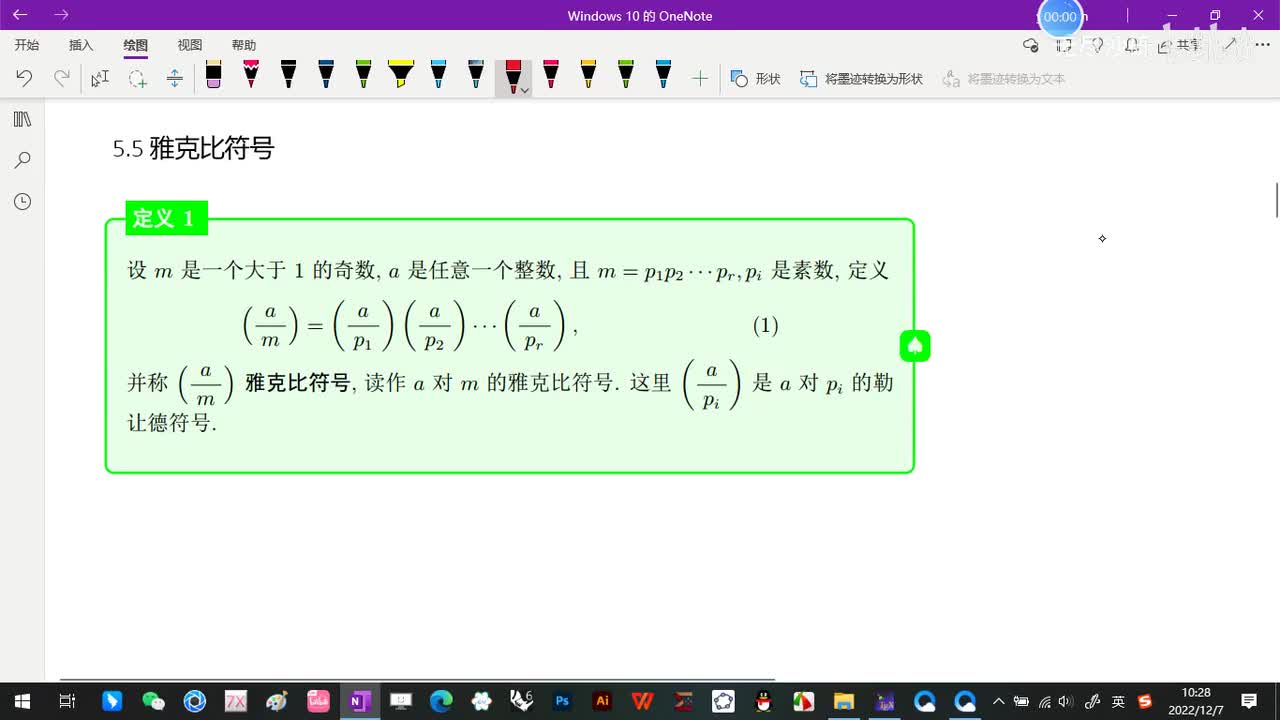Screen dimensions: 1280x720
Task: Open Illustrator from the taskbar
Action: pos(602,701)
